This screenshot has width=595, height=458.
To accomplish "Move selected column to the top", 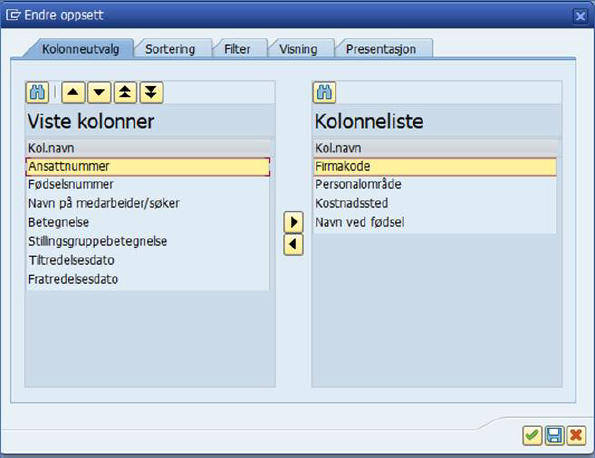I will click(125, 92).
